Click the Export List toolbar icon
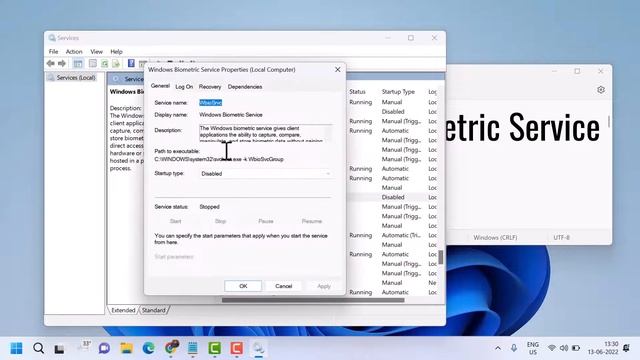This screenshot has width=640, height=360. coord(116,63)
